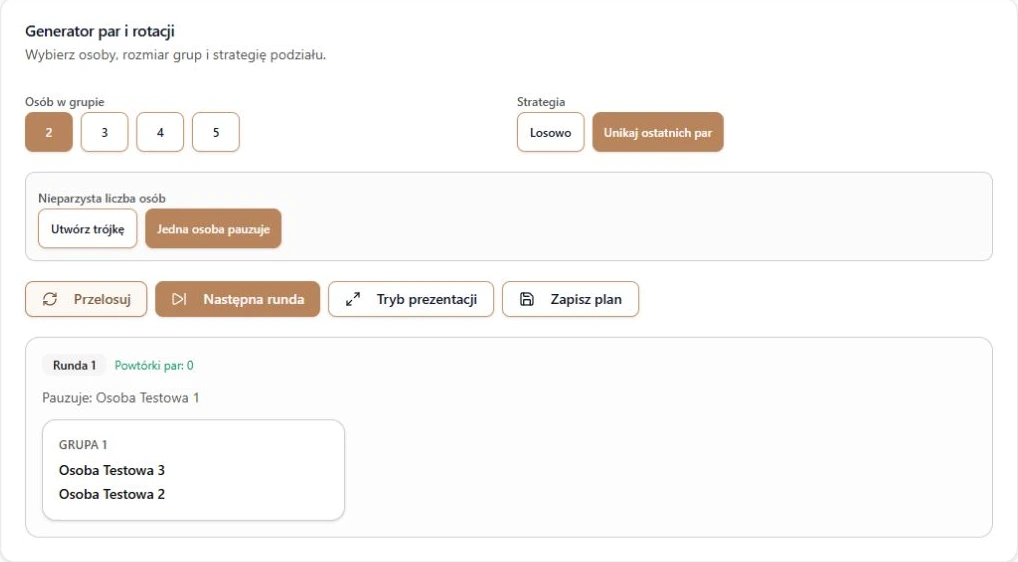The height and width of the screenshot is (562, 1018).
Task: Select the GRUPA 1 card
Action: [x=193, y=470]
